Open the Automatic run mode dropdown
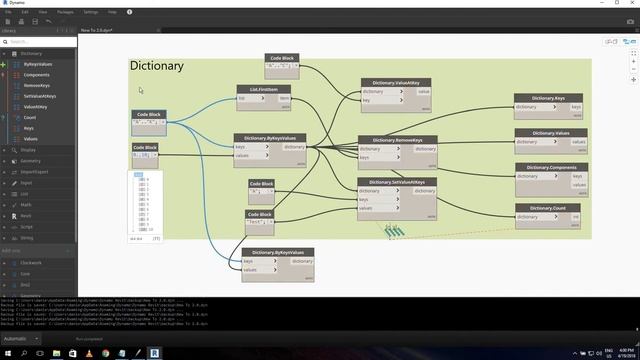640x360 pixels. point(20,339)
